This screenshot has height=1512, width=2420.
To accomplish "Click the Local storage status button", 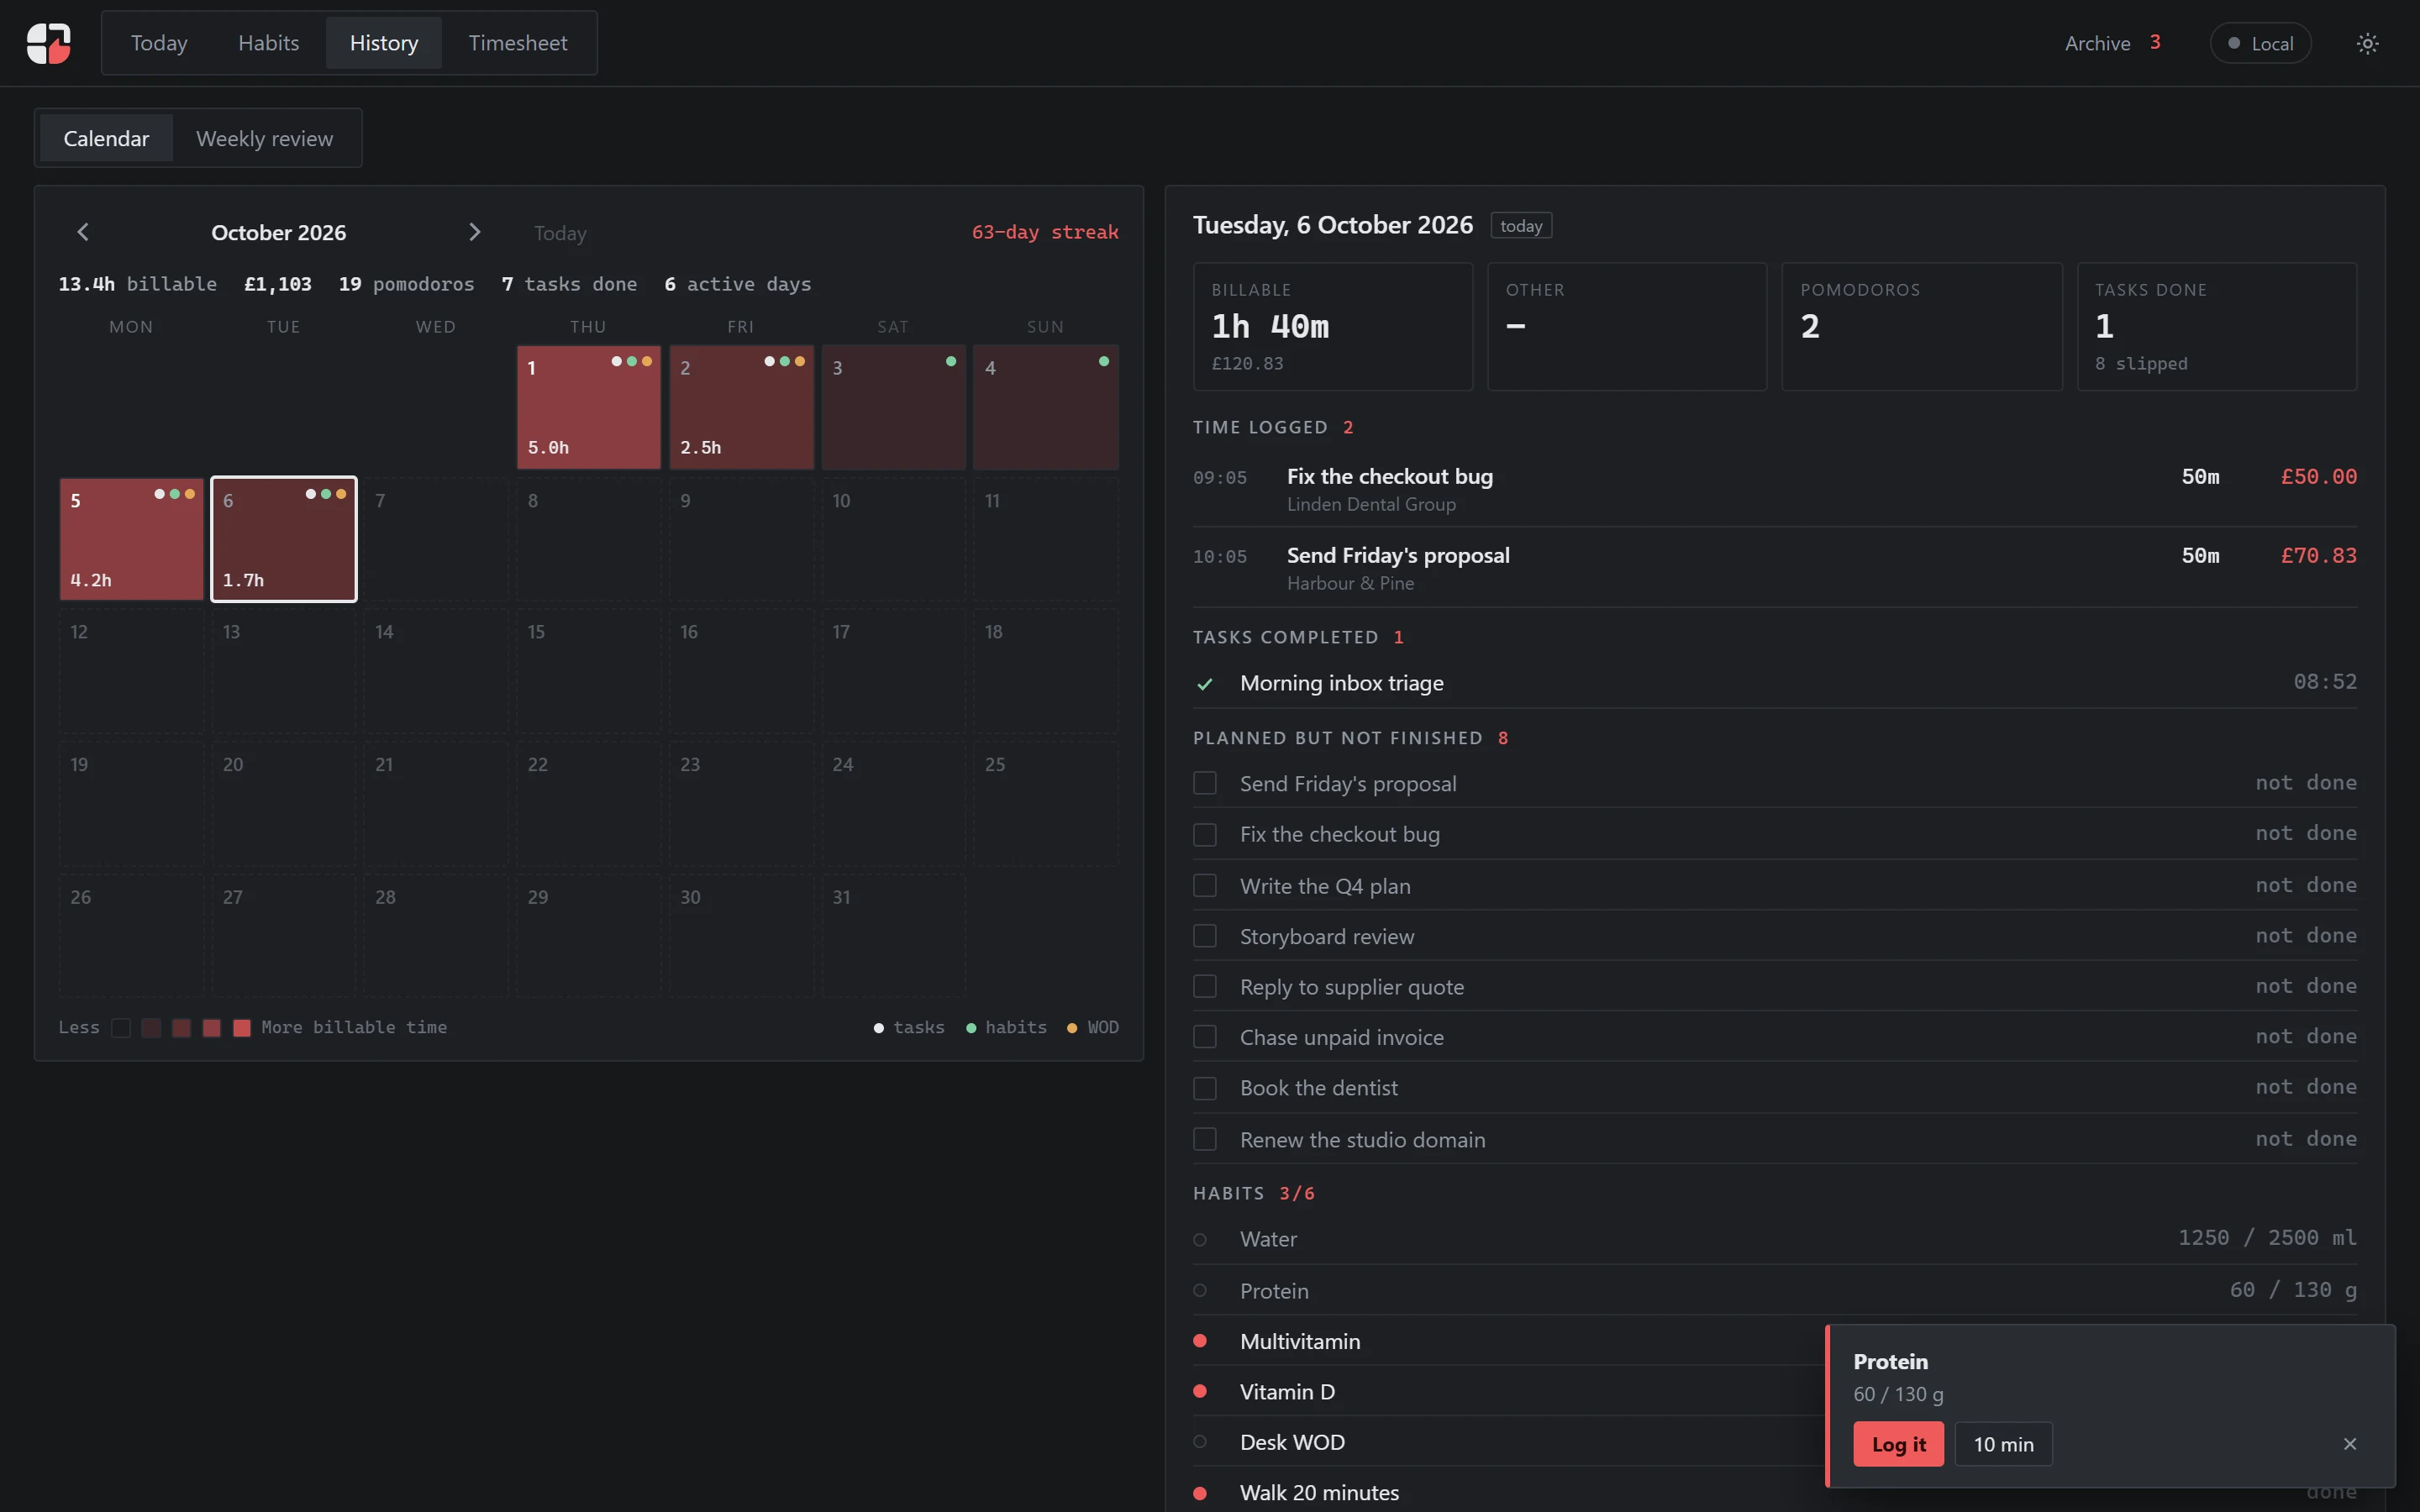I will pyautogui.click(x=2260, y=43).
